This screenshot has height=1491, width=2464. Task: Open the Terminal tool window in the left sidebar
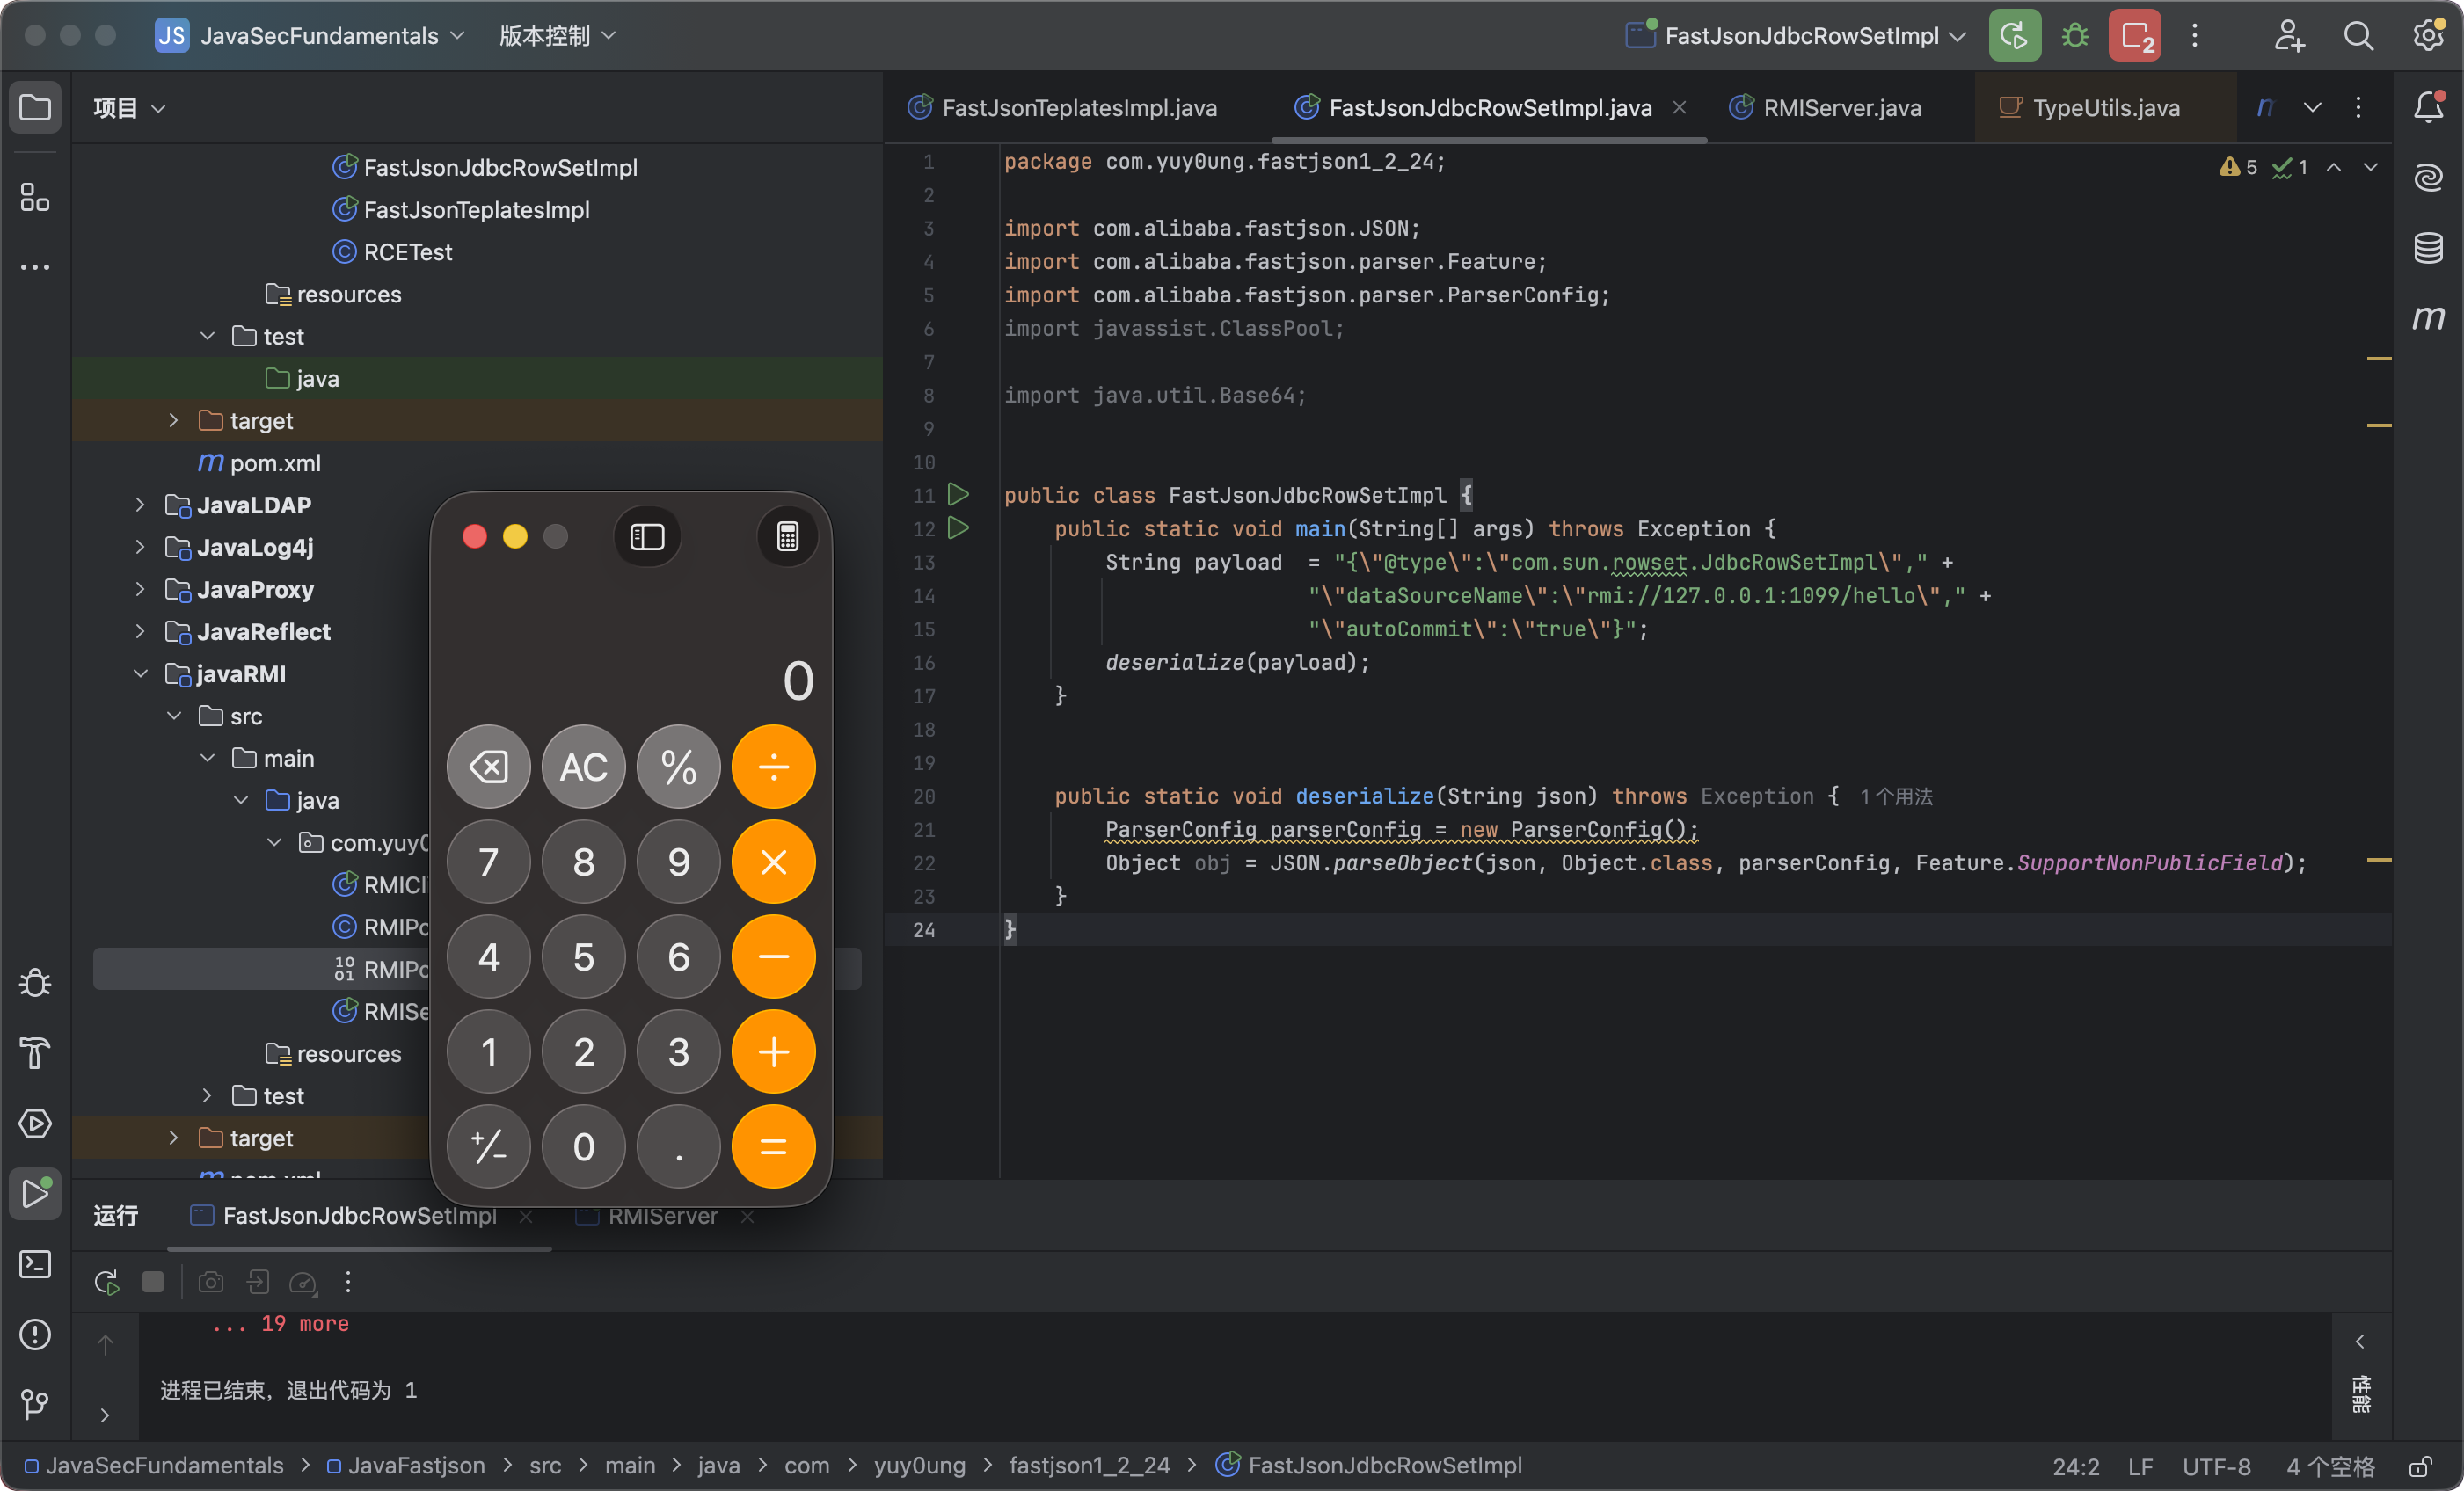pyautogui.click(x=35, y=1264)
